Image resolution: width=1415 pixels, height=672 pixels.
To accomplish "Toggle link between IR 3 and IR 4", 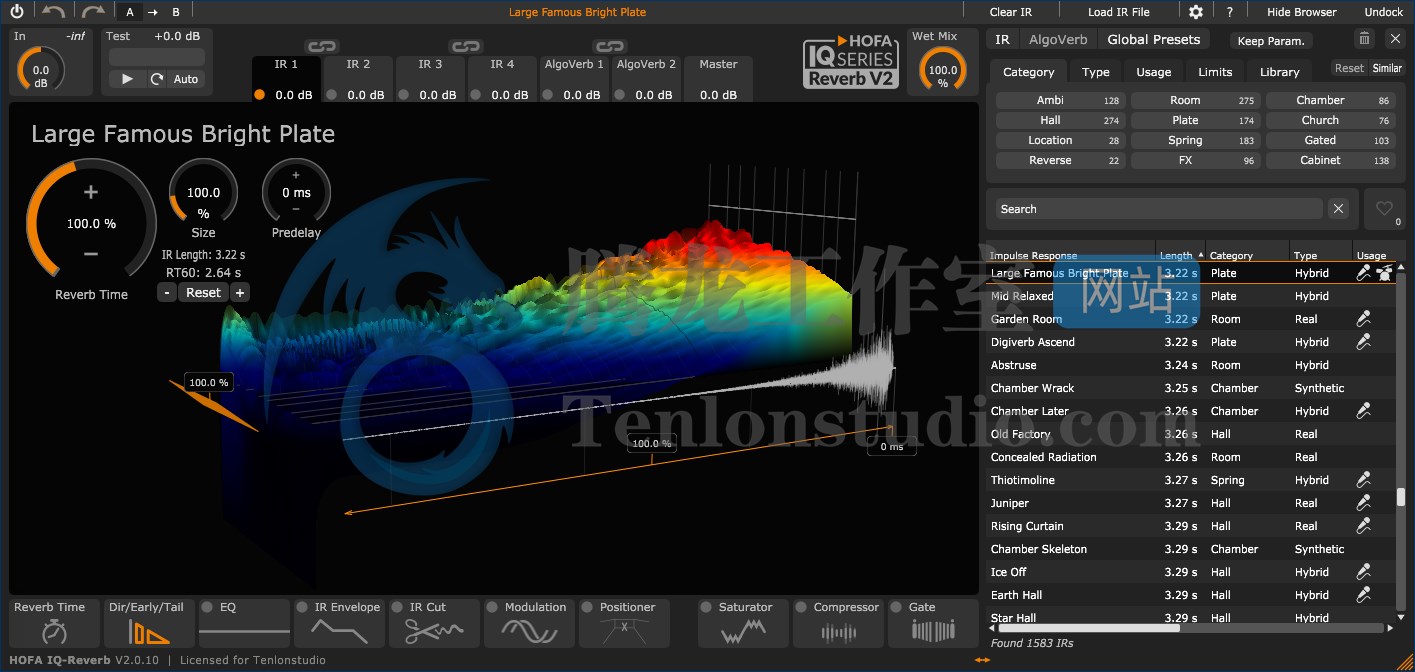I will (x=466, y=46).
